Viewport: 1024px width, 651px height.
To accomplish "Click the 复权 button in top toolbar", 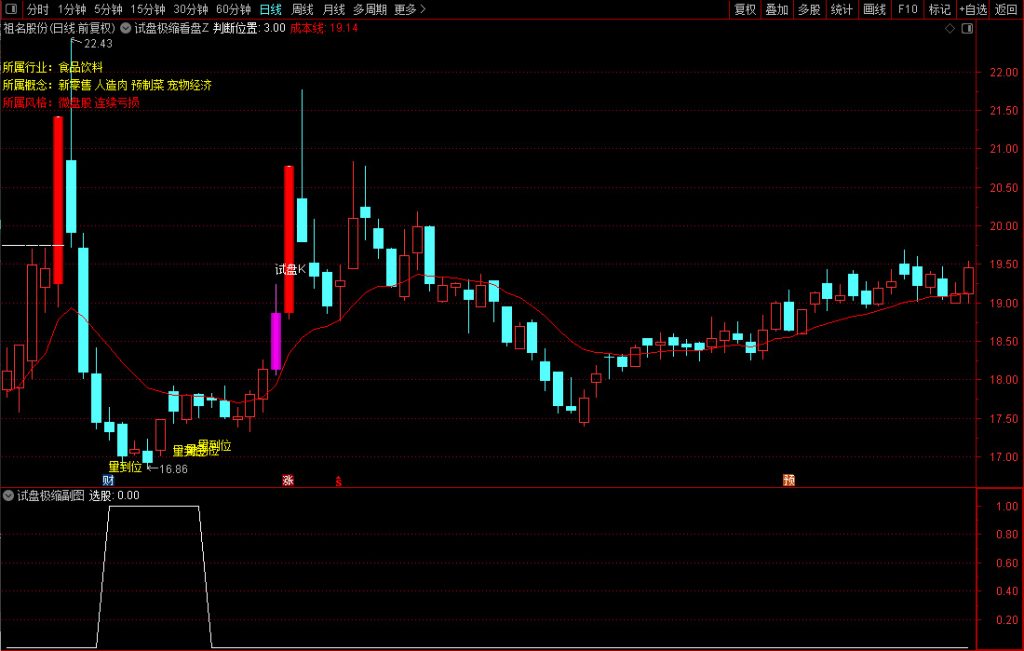I will pos(745,9).
